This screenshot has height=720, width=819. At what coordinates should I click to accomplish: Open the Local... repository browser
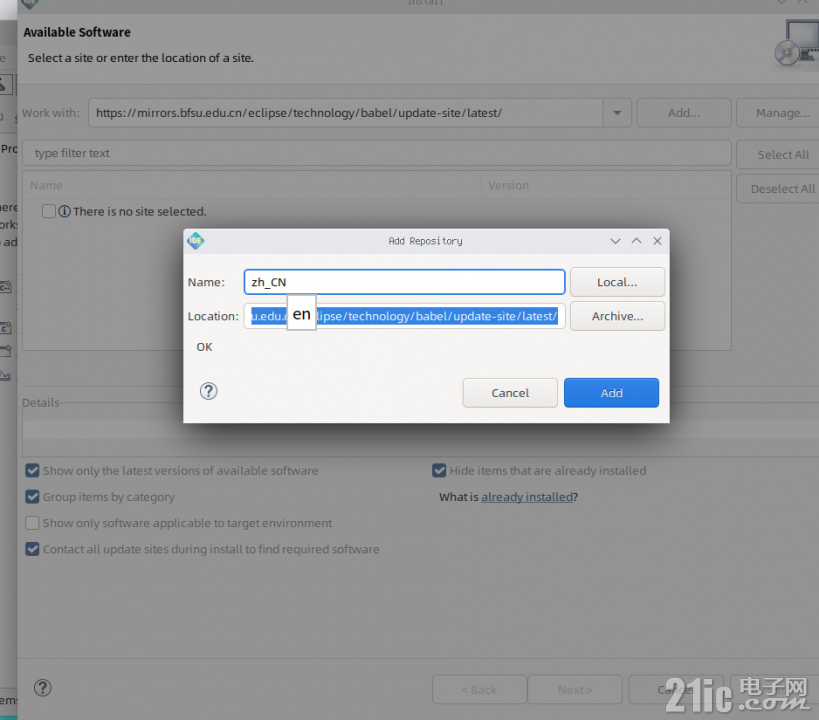tap(617, 282)
